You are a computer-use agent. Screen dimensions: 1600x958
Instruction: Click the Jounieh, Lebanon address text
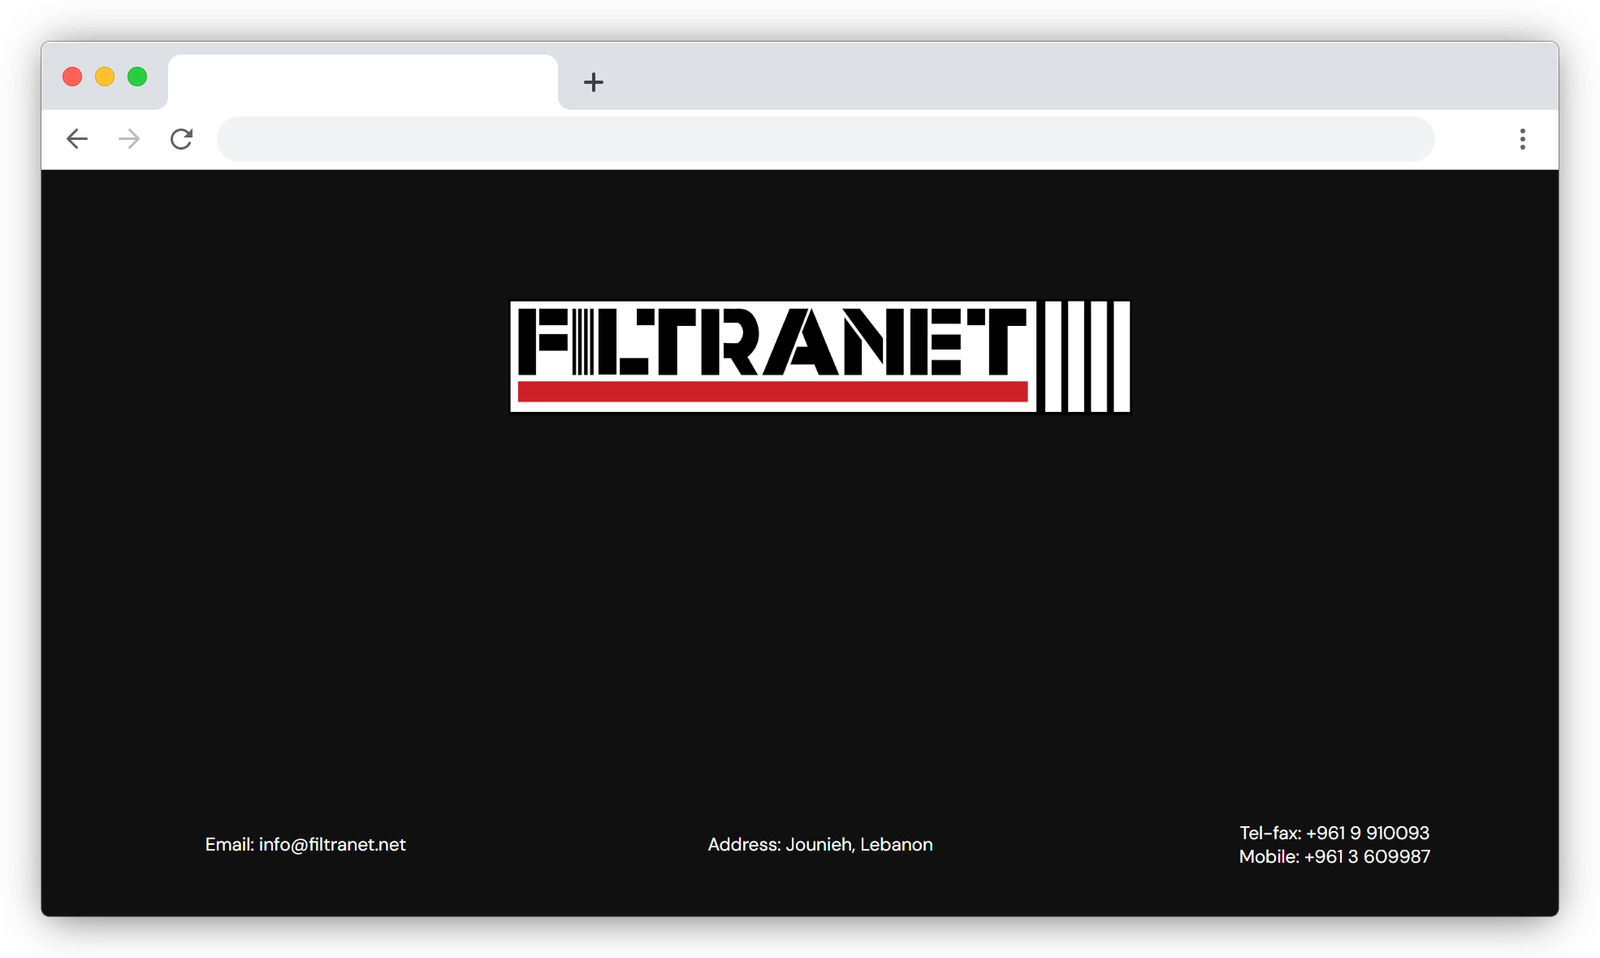tap(859, 845)
